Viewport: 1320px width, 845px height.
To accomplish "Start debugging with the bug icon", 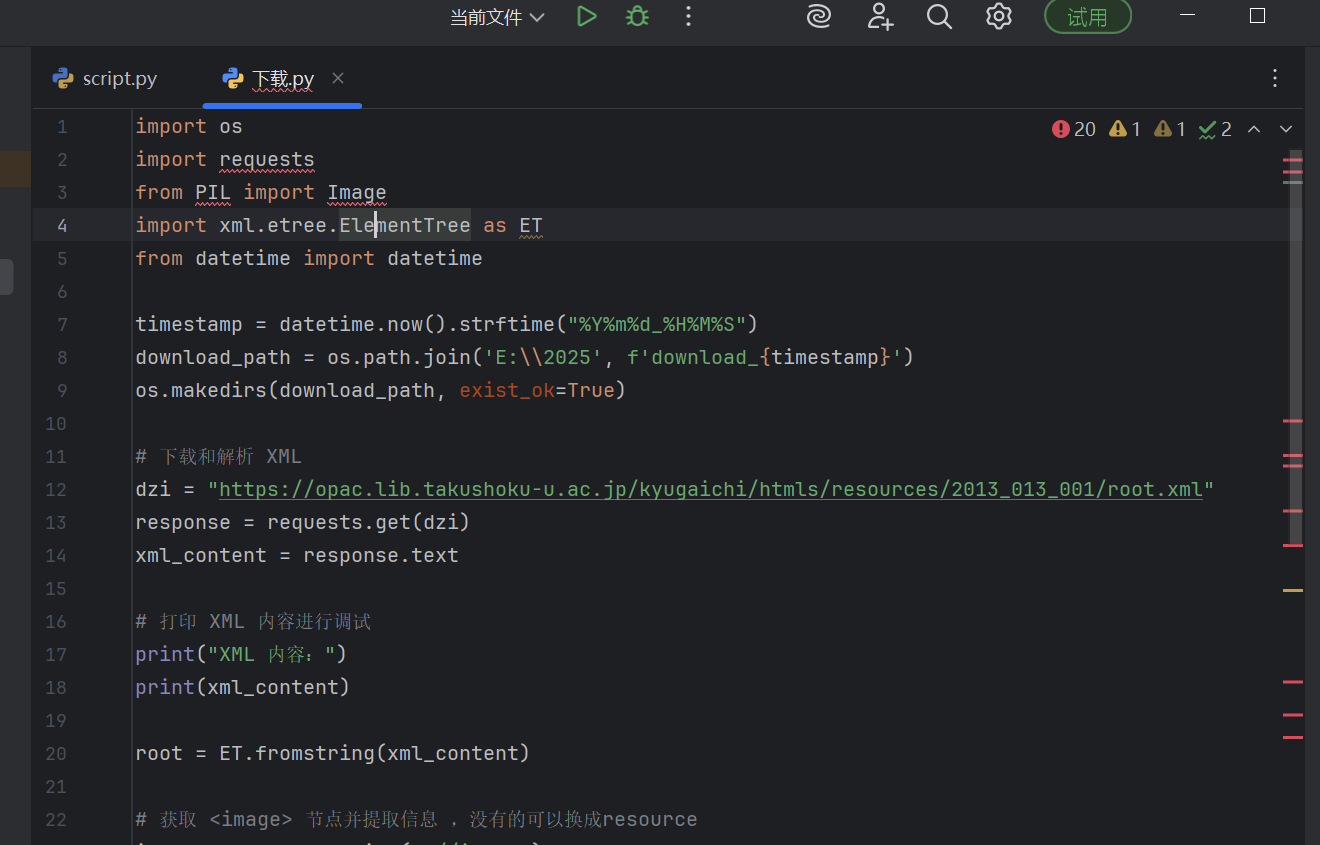I will pyautogui.click(x=637, y=16).
